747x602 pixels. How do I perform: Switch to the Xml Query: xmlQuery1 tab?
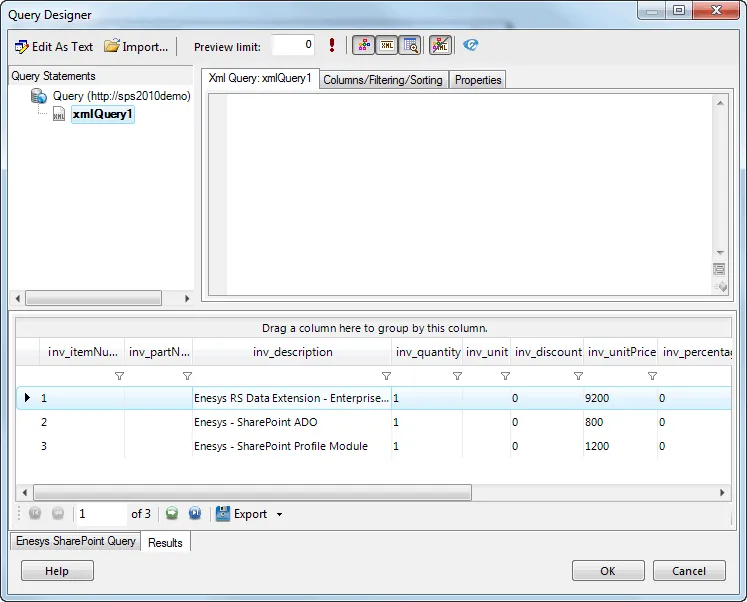[260, 78]
